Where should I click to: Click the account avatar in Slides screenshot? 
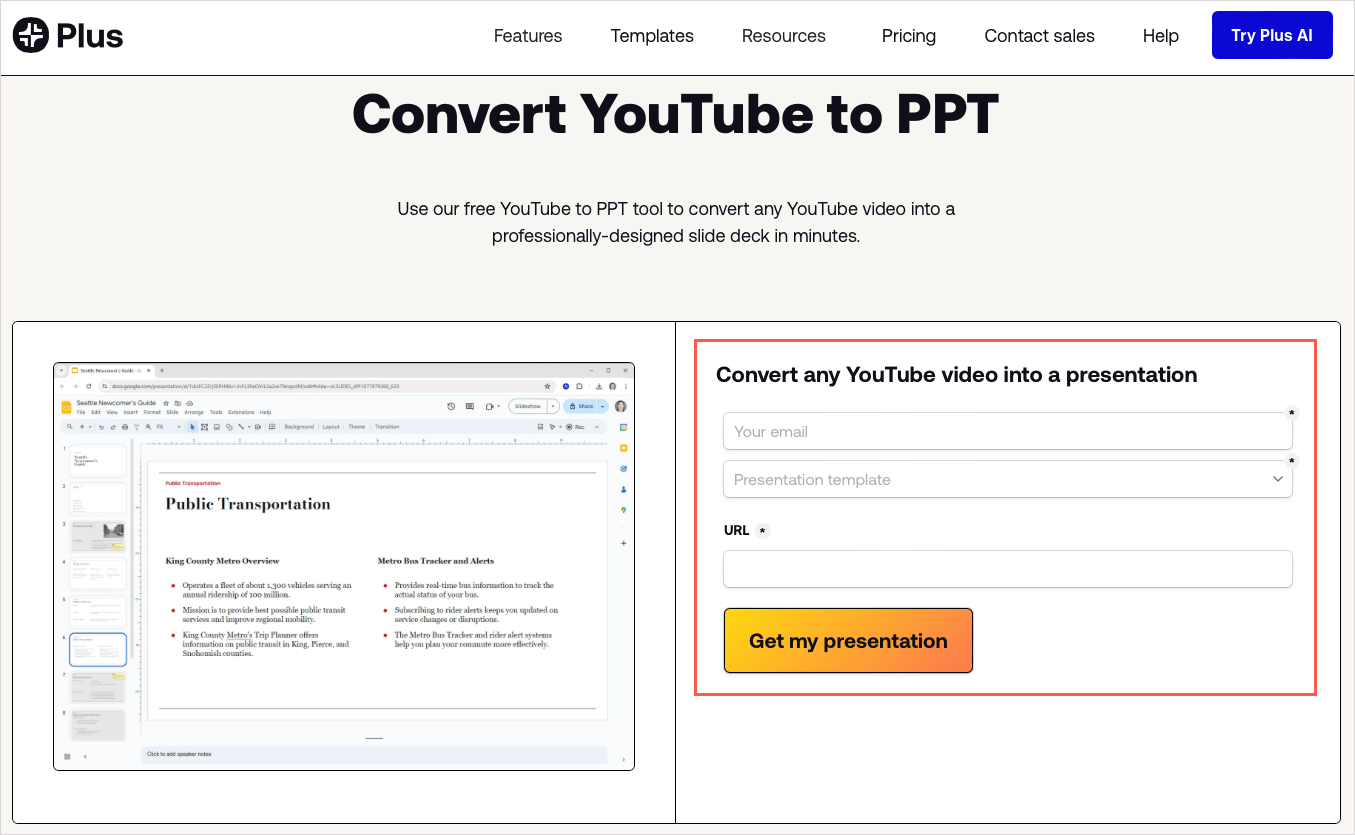[621, 406]
